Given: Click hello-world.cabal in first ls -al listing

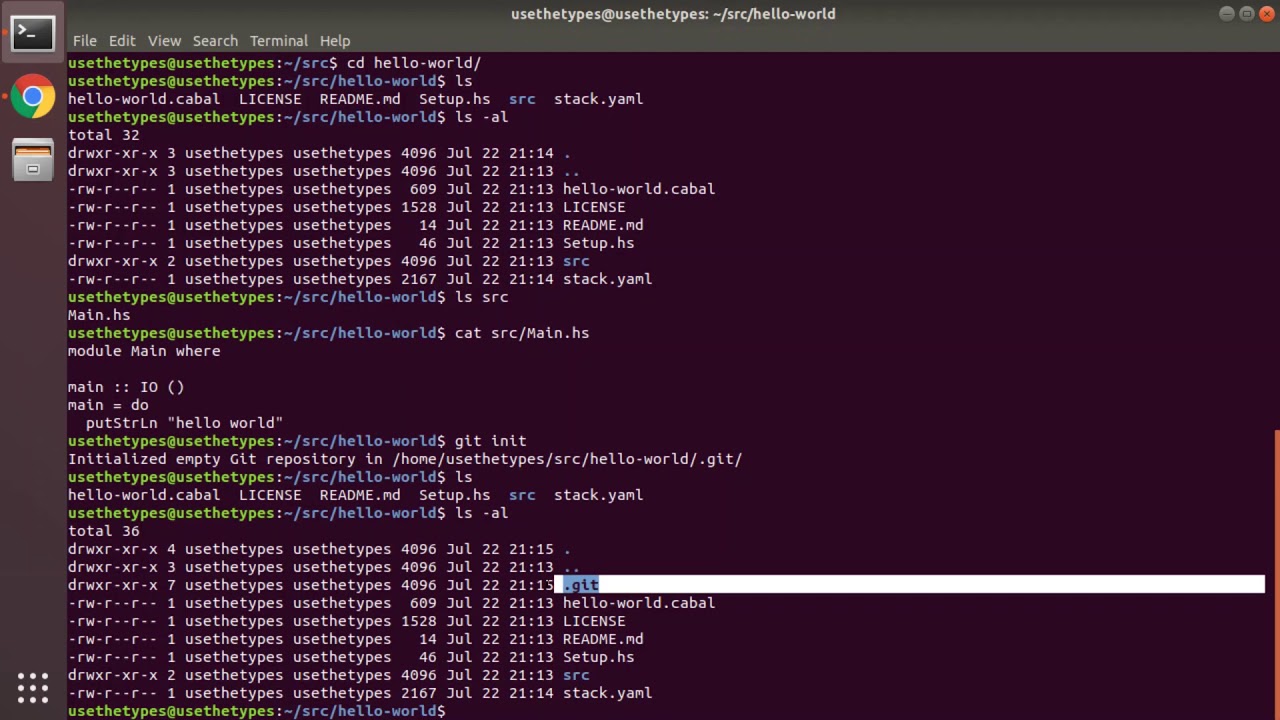Looking at the screenshot, I should pos(639,189).
